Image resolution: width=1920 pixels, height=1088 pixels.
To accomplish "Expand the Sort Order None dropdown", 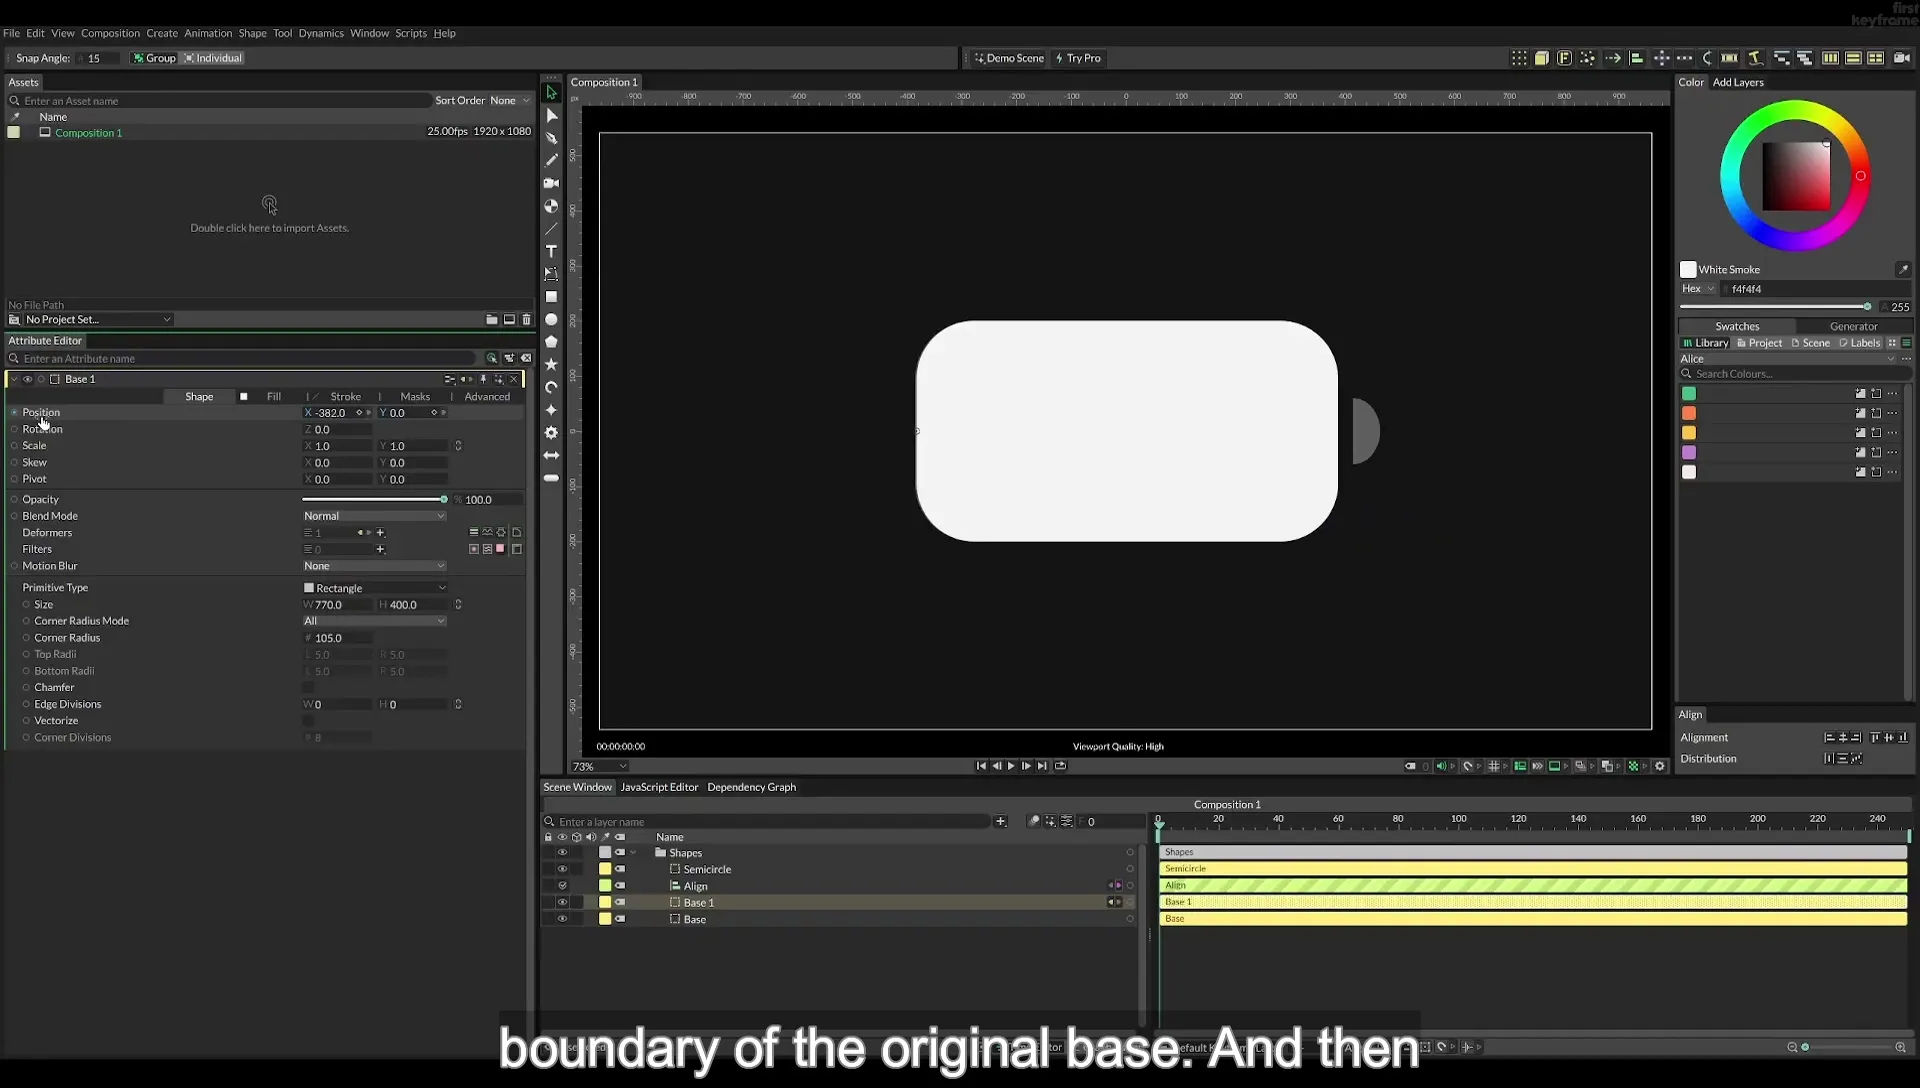I will point(510,100).
